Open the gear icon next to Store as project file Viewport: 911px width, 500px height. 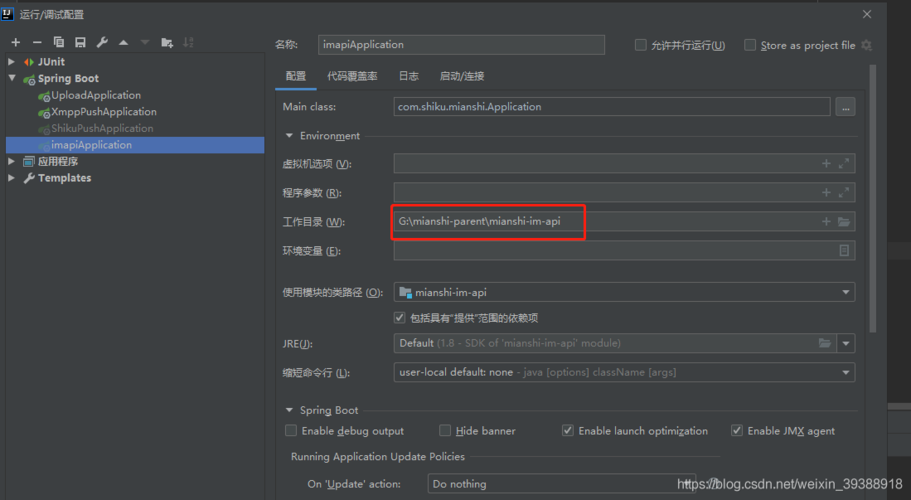click(866, 45)
